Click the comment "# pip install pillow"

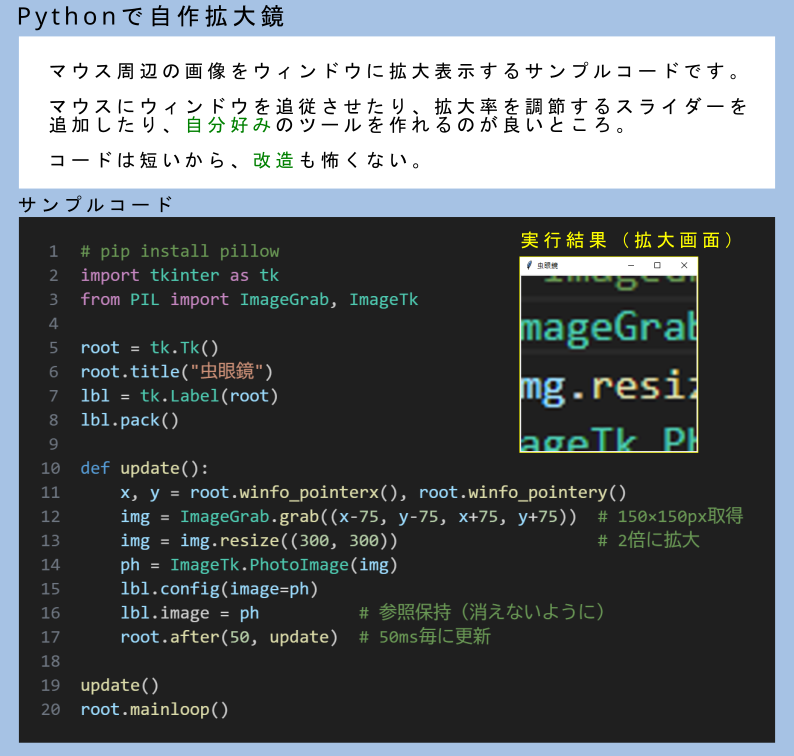180,251
